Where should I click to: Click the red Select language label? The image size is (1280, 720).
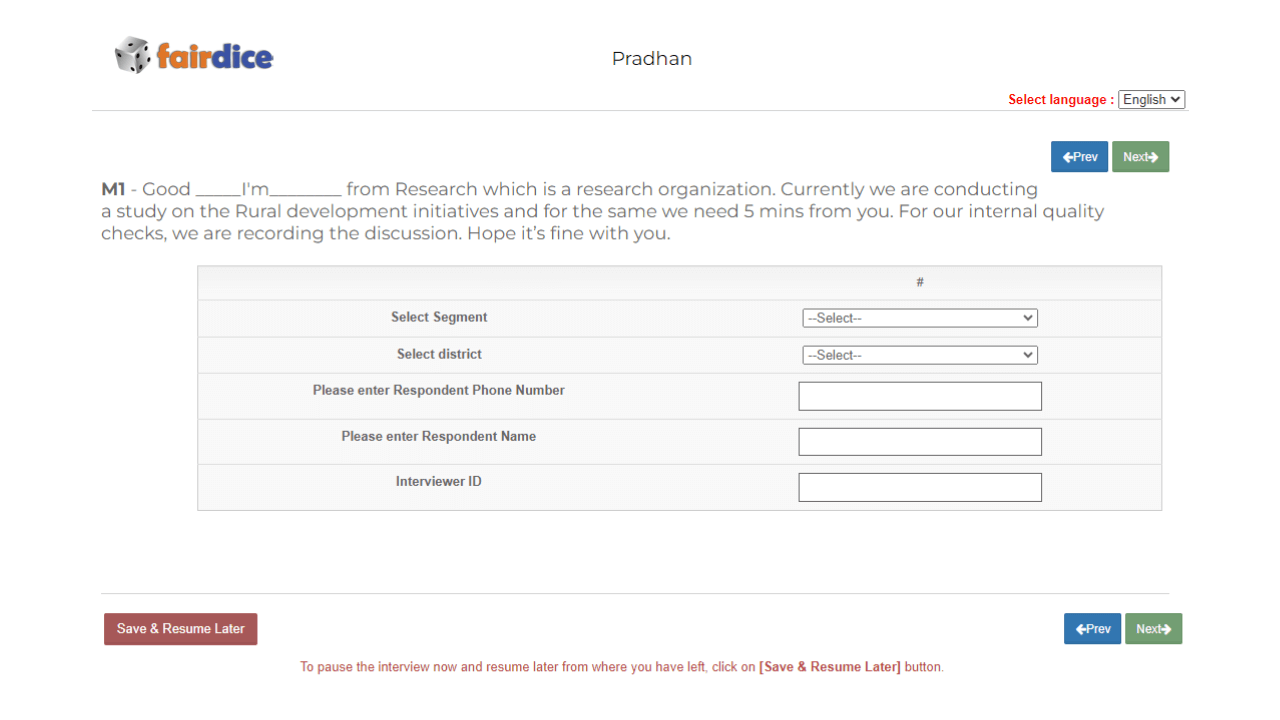tap(1060, 100)
